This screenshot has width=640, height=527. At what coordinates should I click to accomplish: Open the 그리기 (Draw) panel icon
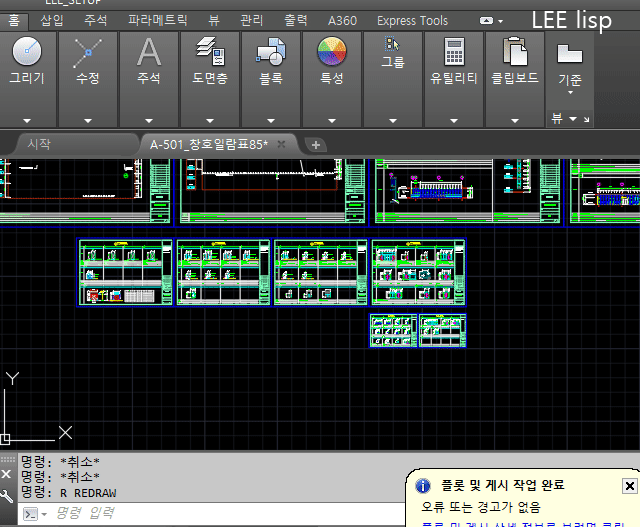pyautogui.click(x=27, y=51)
